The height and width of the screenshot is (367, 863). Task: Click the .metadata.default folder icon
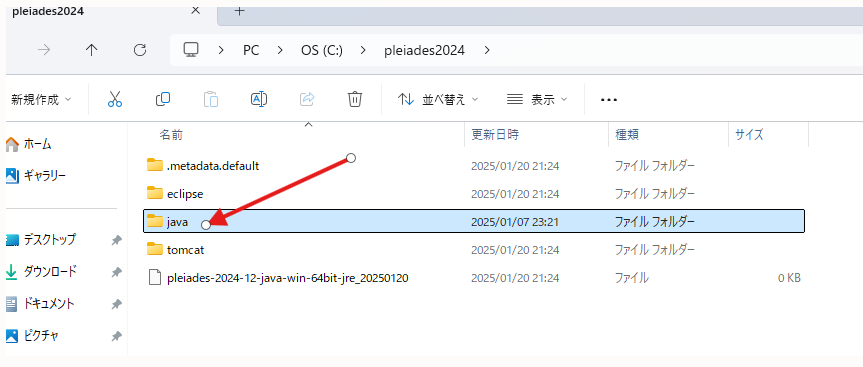(155, 165)
